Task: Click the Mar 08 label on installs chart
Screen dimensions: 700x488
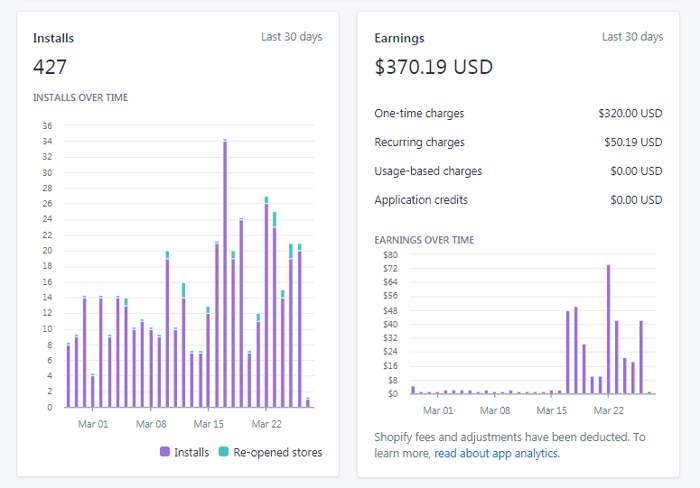Action: pyautogui.click(x=151, y=424)
